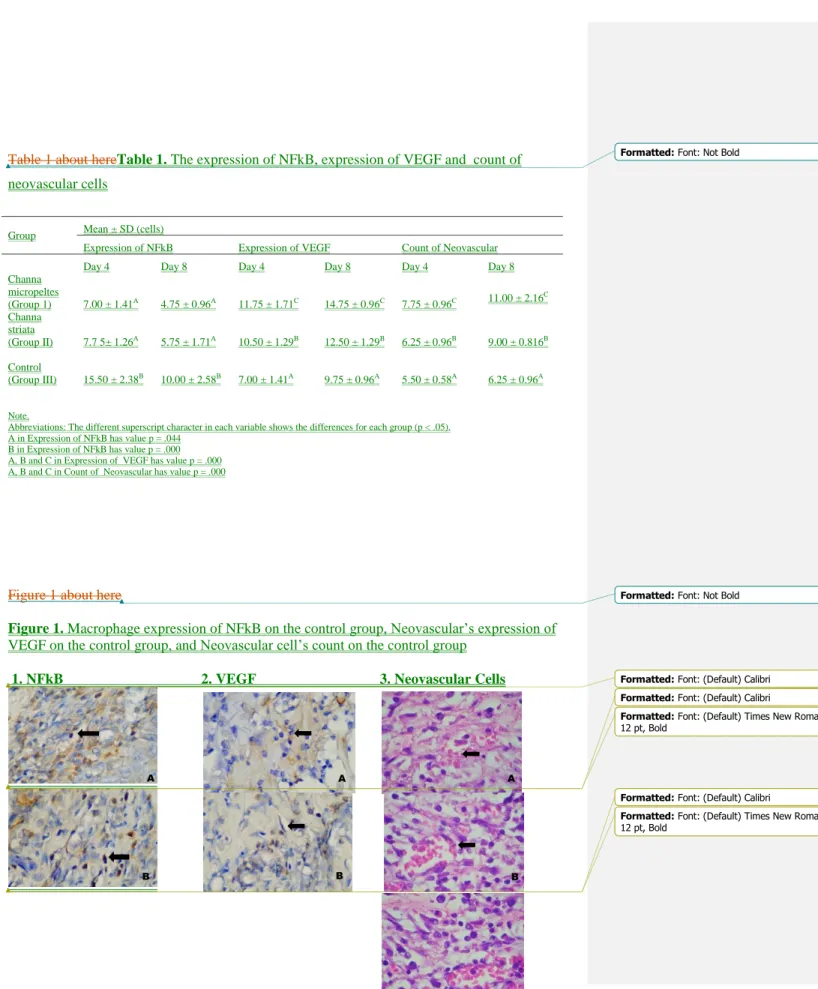Click the 'Expression of VEGF' column header

(x=284, y=247)
